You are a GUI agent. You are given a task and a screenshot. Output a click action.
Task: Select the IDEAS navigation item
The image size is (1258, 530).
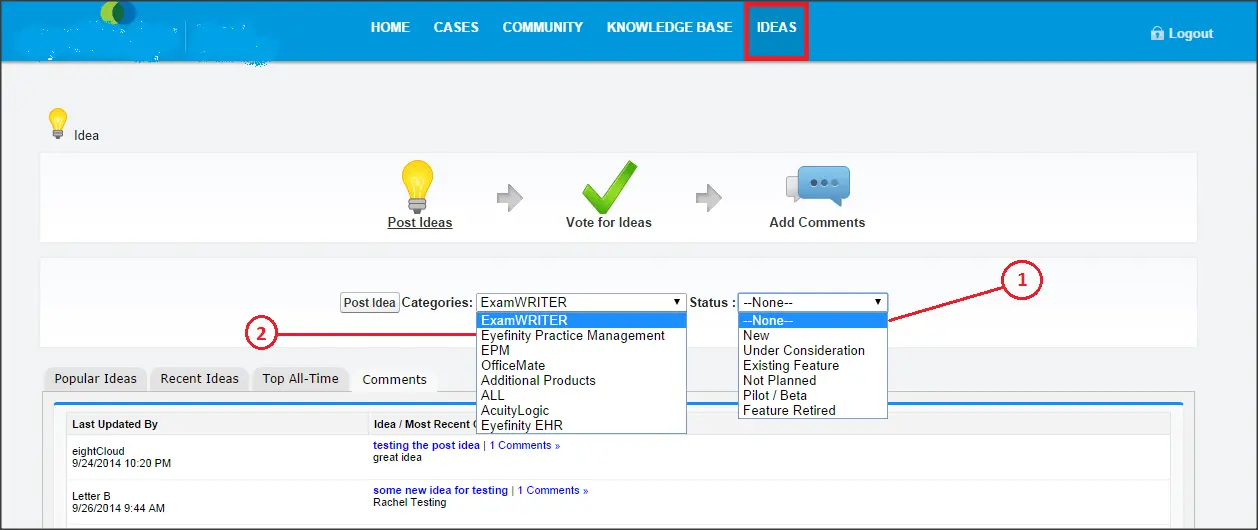777,28
